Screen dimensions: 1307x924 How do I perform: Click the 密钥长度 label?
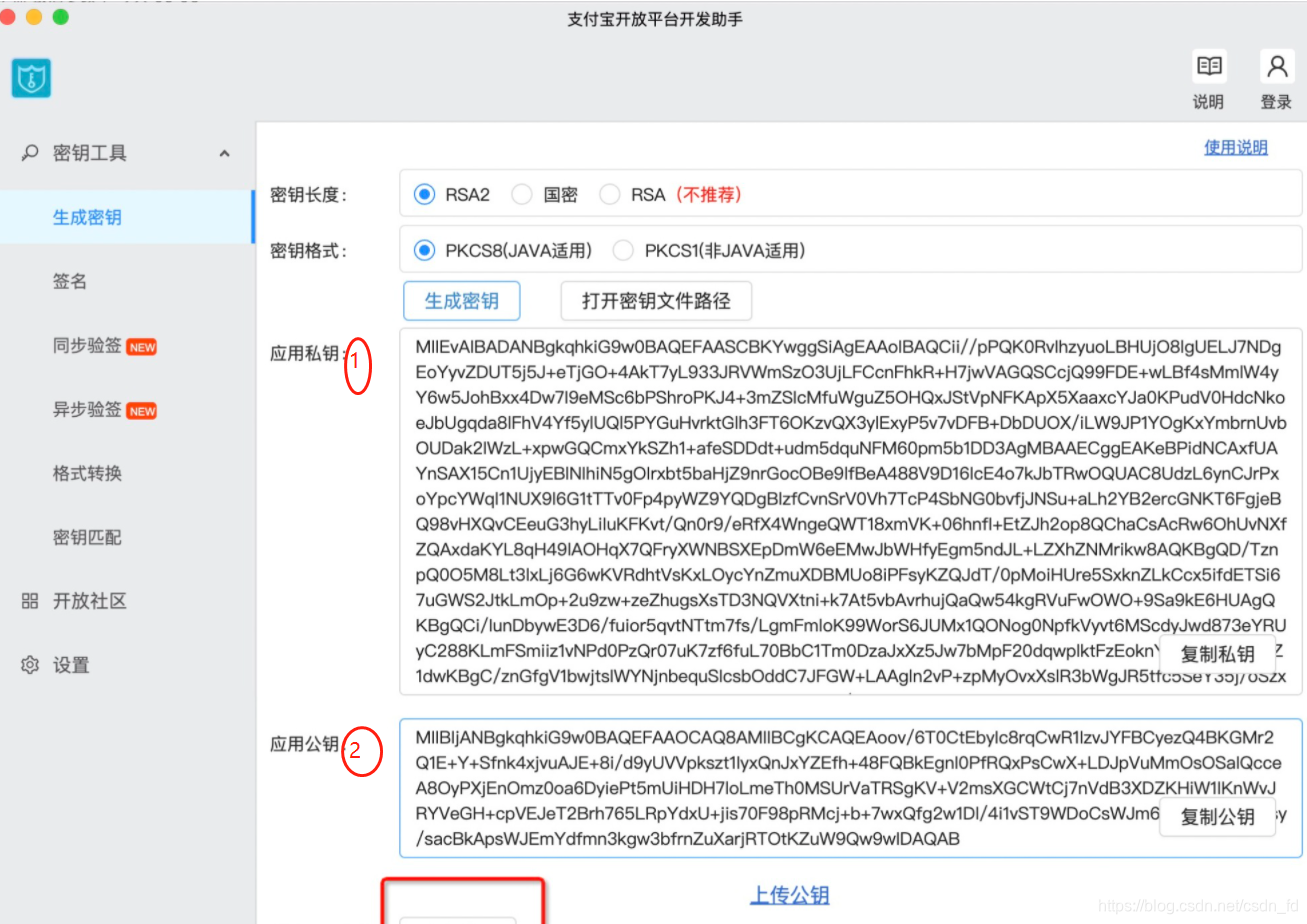tap(308, 195)
